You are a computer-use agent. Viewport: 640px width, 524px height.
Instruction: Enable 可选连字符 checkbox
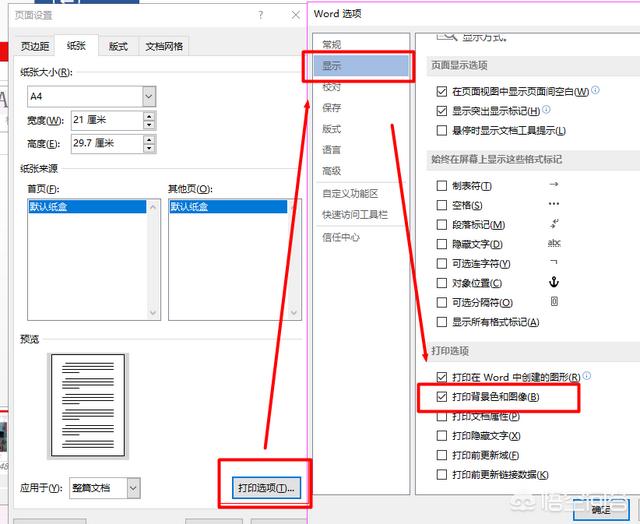pyautogui.click(x=442, y=264)
